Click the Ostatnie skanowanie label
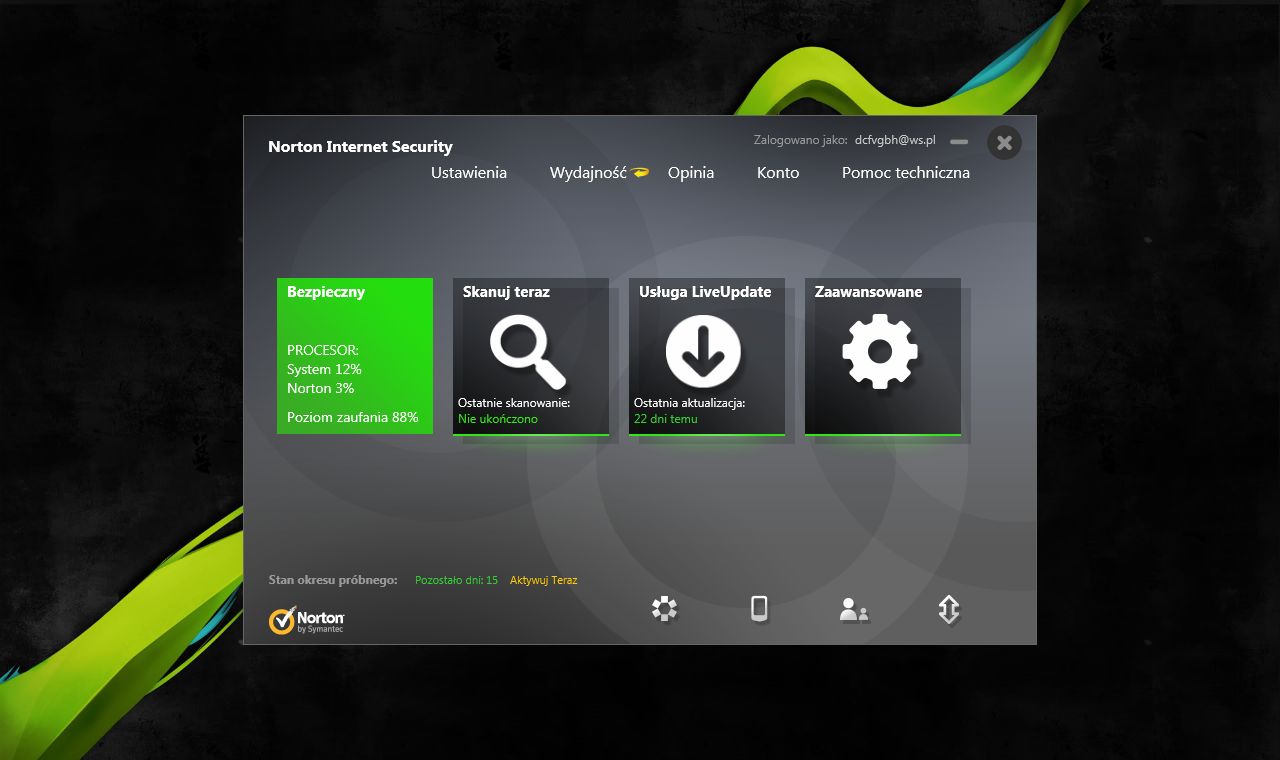 tap(514, 403)
